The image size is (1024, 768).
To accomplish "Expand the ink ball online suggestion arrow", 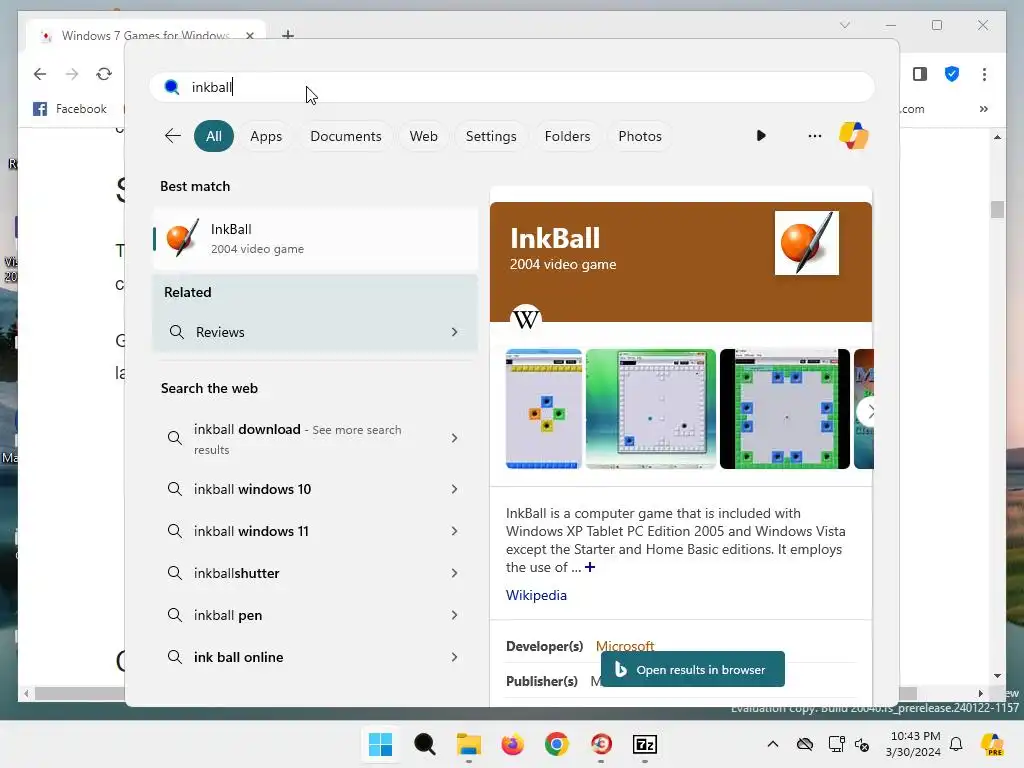I will (x=455, y=657).
